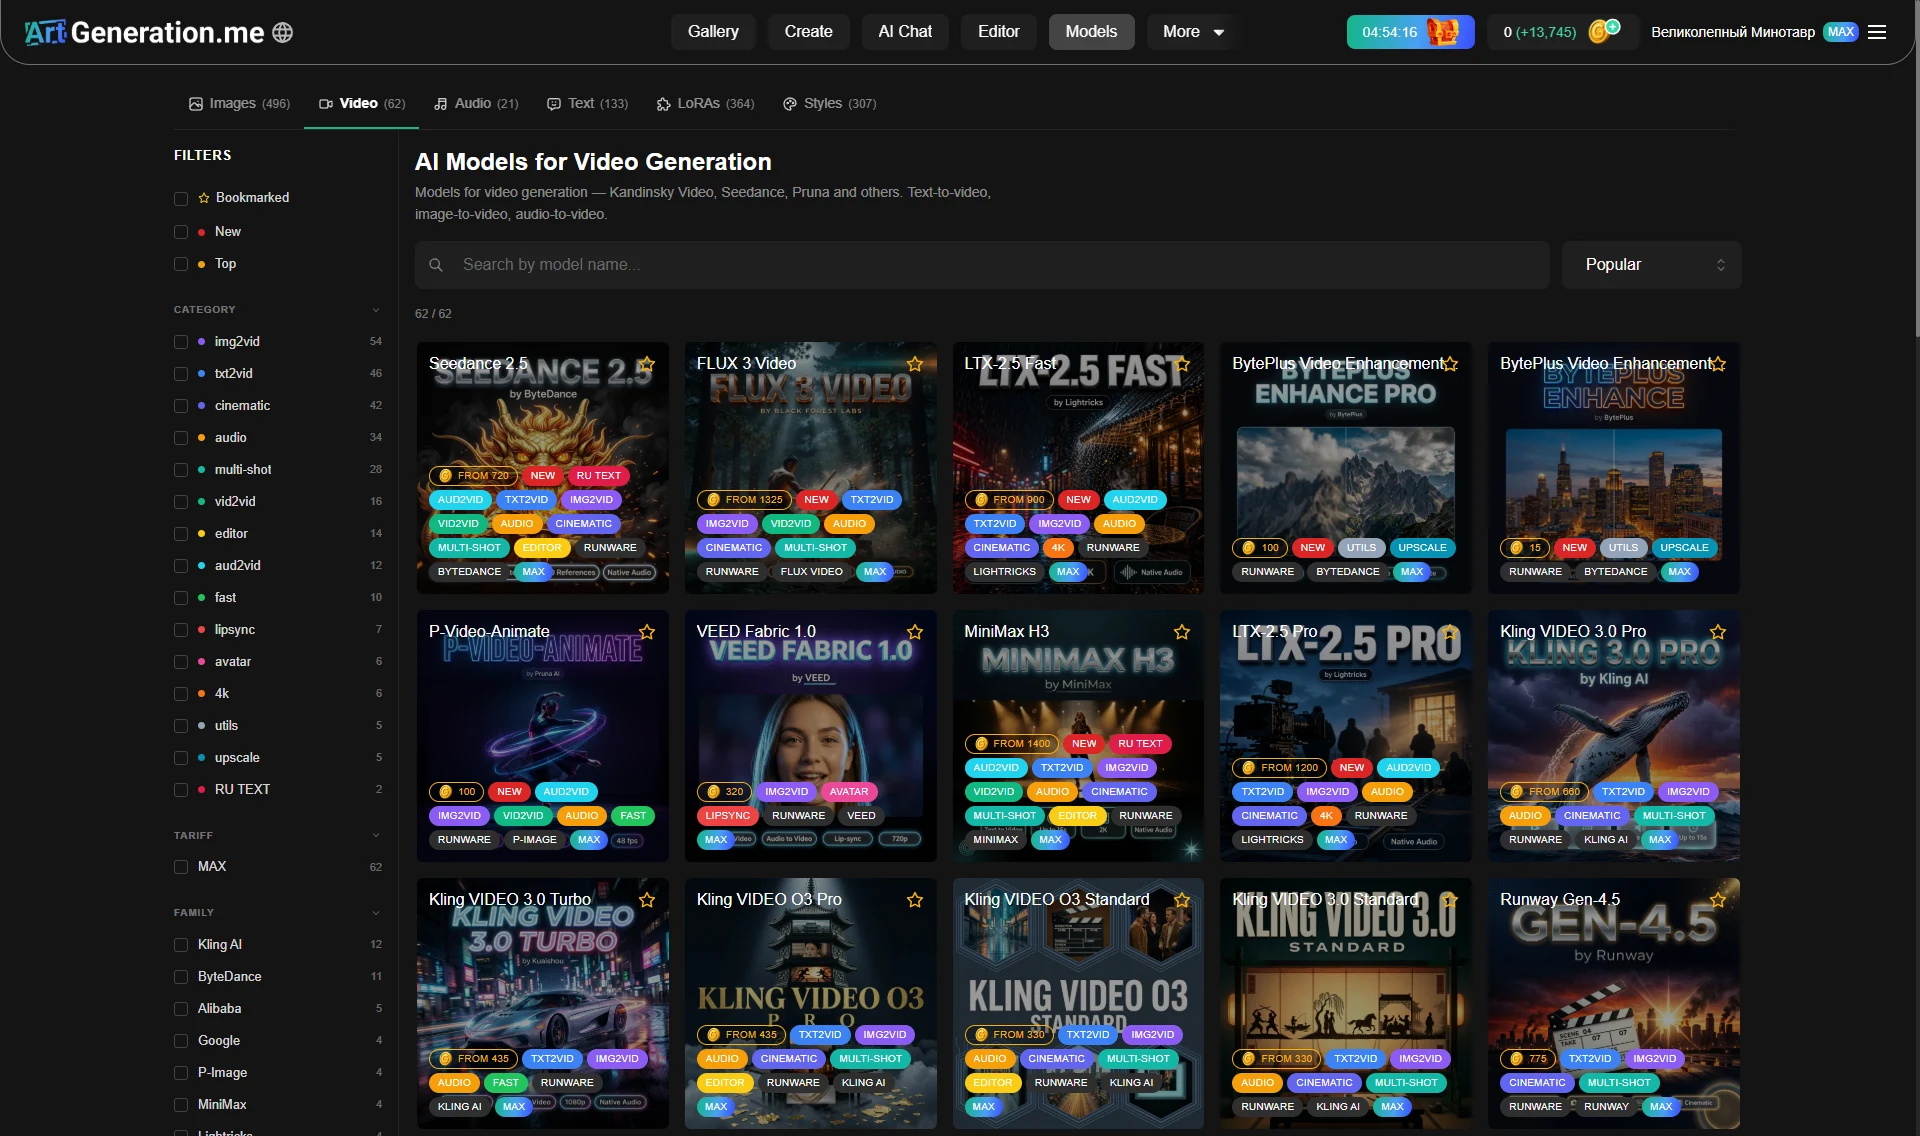Image resolution: width=1920 pixels, height=1136 pixels.
Task: Check the Kling AI family checkbox
Action: [181, 945]
